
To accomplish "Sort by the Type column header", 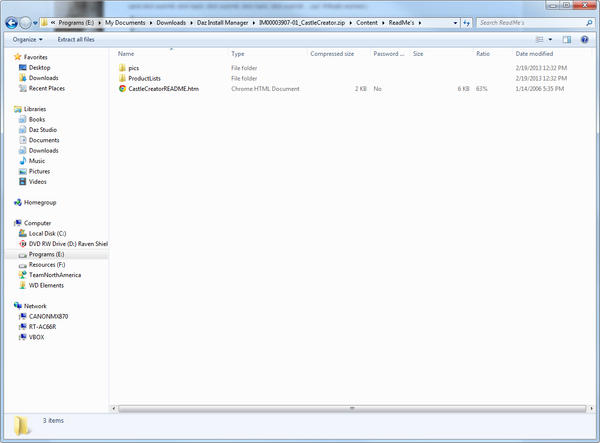I will point(238,54).
